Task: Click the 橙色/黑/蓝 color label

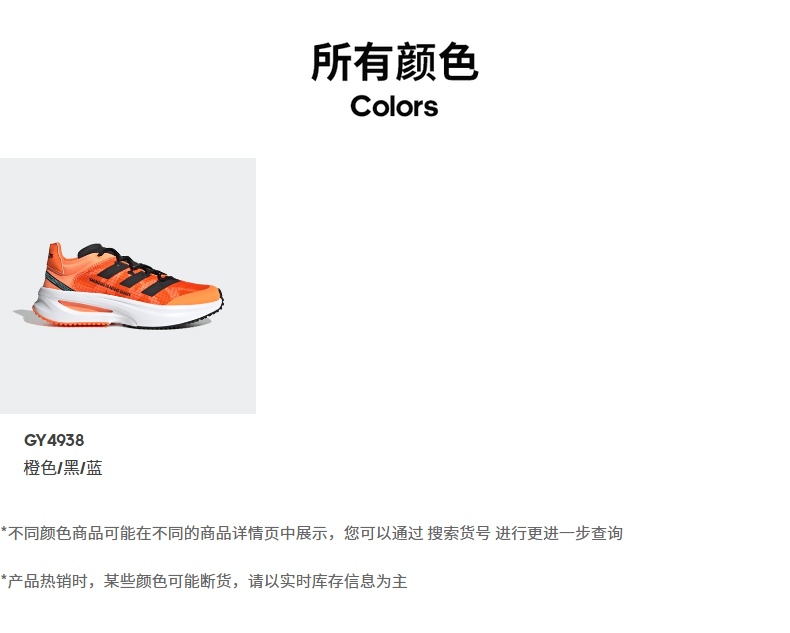Action: 63,468
